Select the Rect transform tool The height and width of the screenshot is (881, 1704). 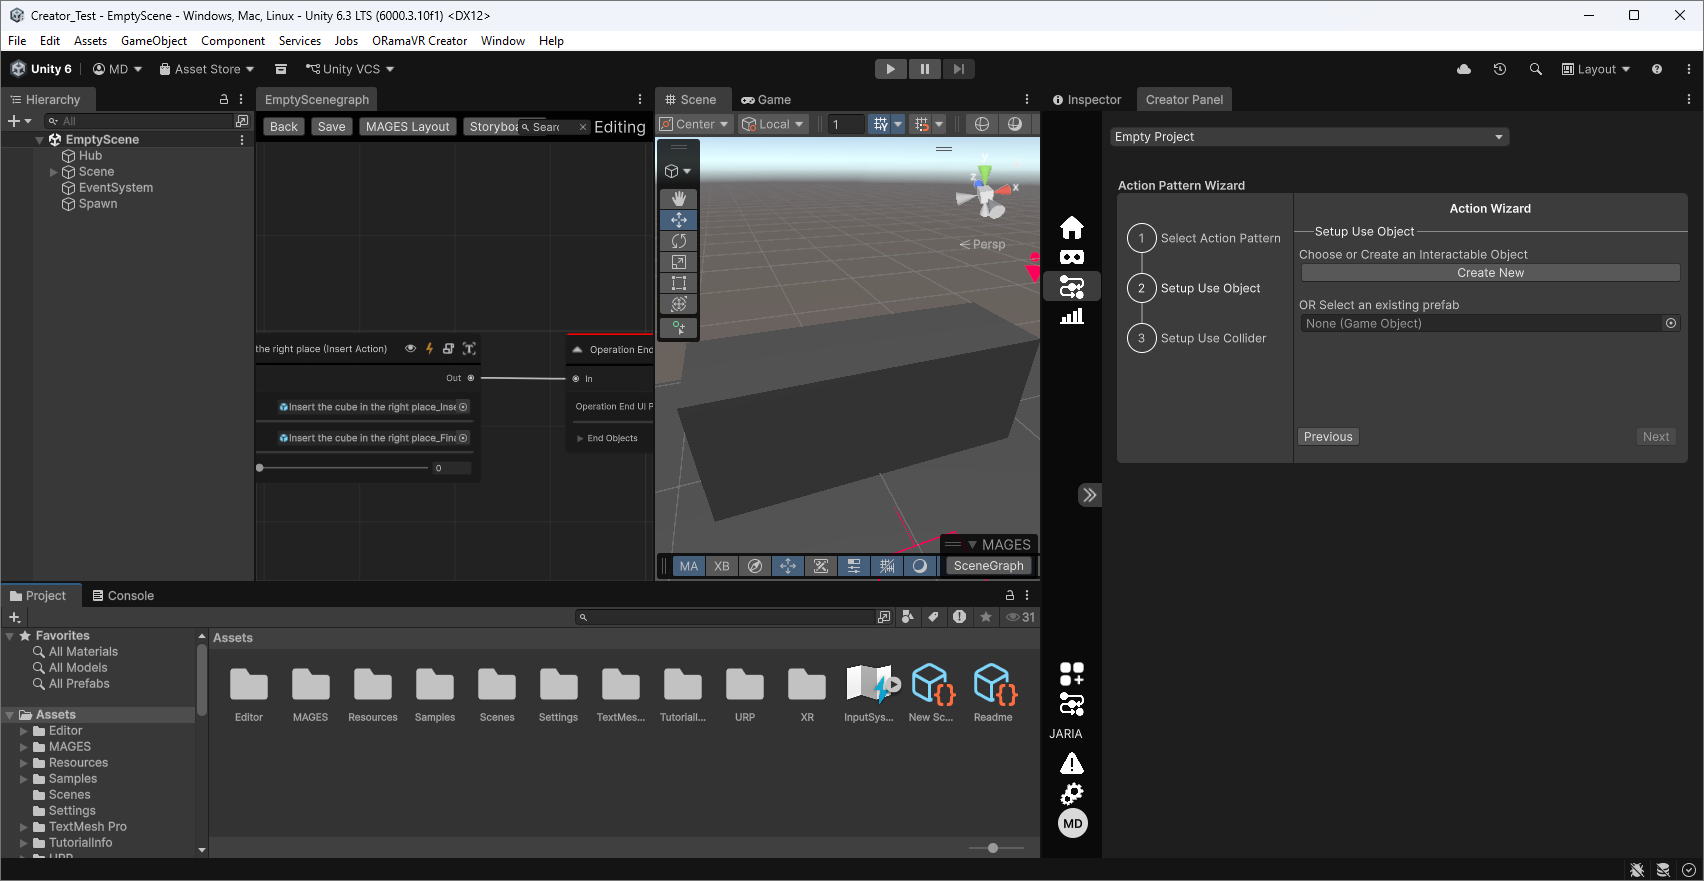pos(679,283)
